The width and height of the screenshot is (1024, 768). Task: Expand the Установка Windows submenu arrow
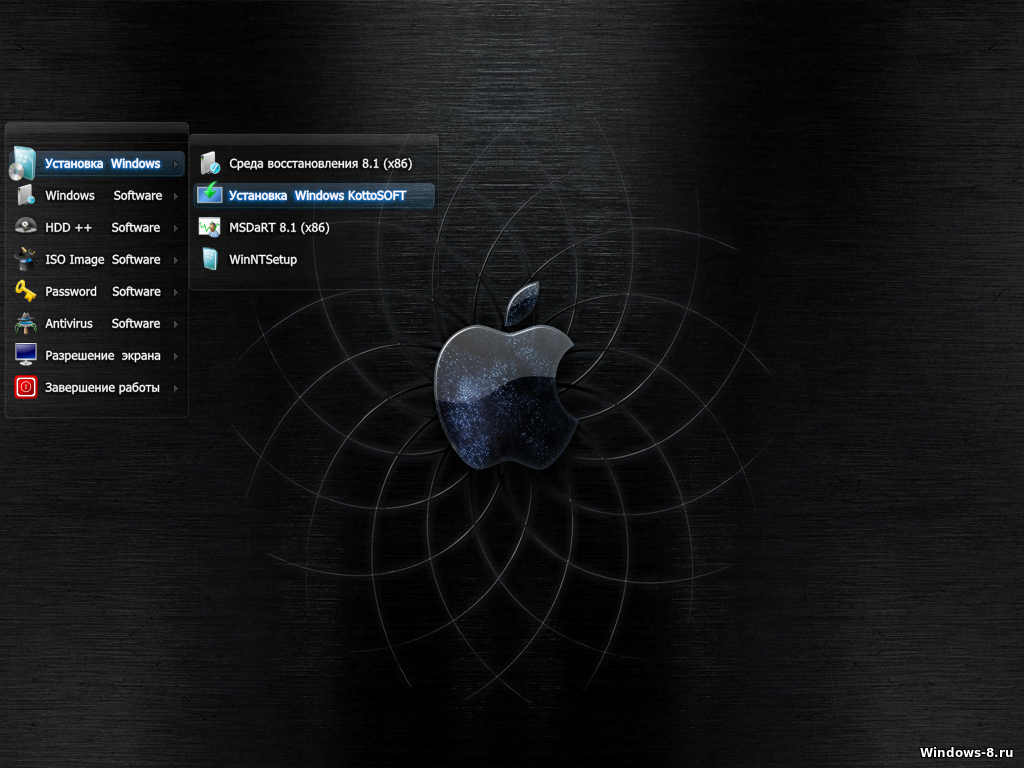pos(176,164)
